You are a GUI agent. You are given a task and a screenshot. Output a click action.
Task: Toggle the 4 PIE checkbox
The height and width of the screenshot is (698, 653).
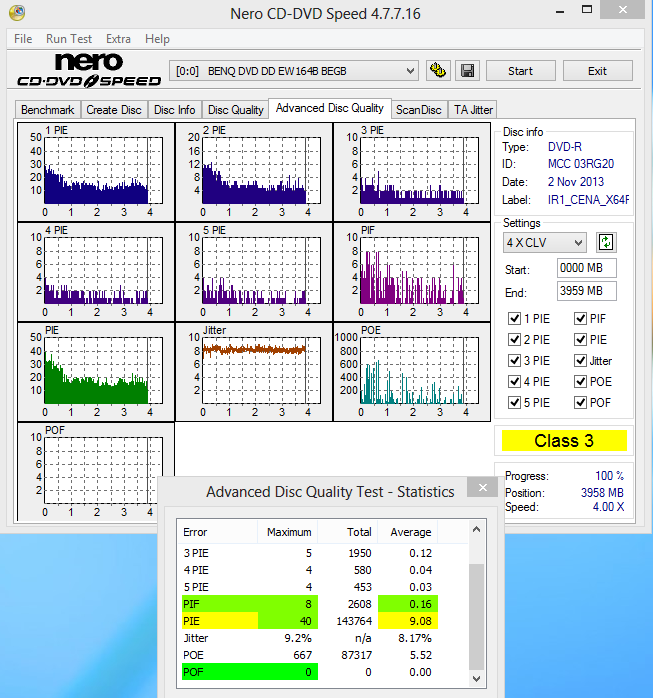(514, 381)
